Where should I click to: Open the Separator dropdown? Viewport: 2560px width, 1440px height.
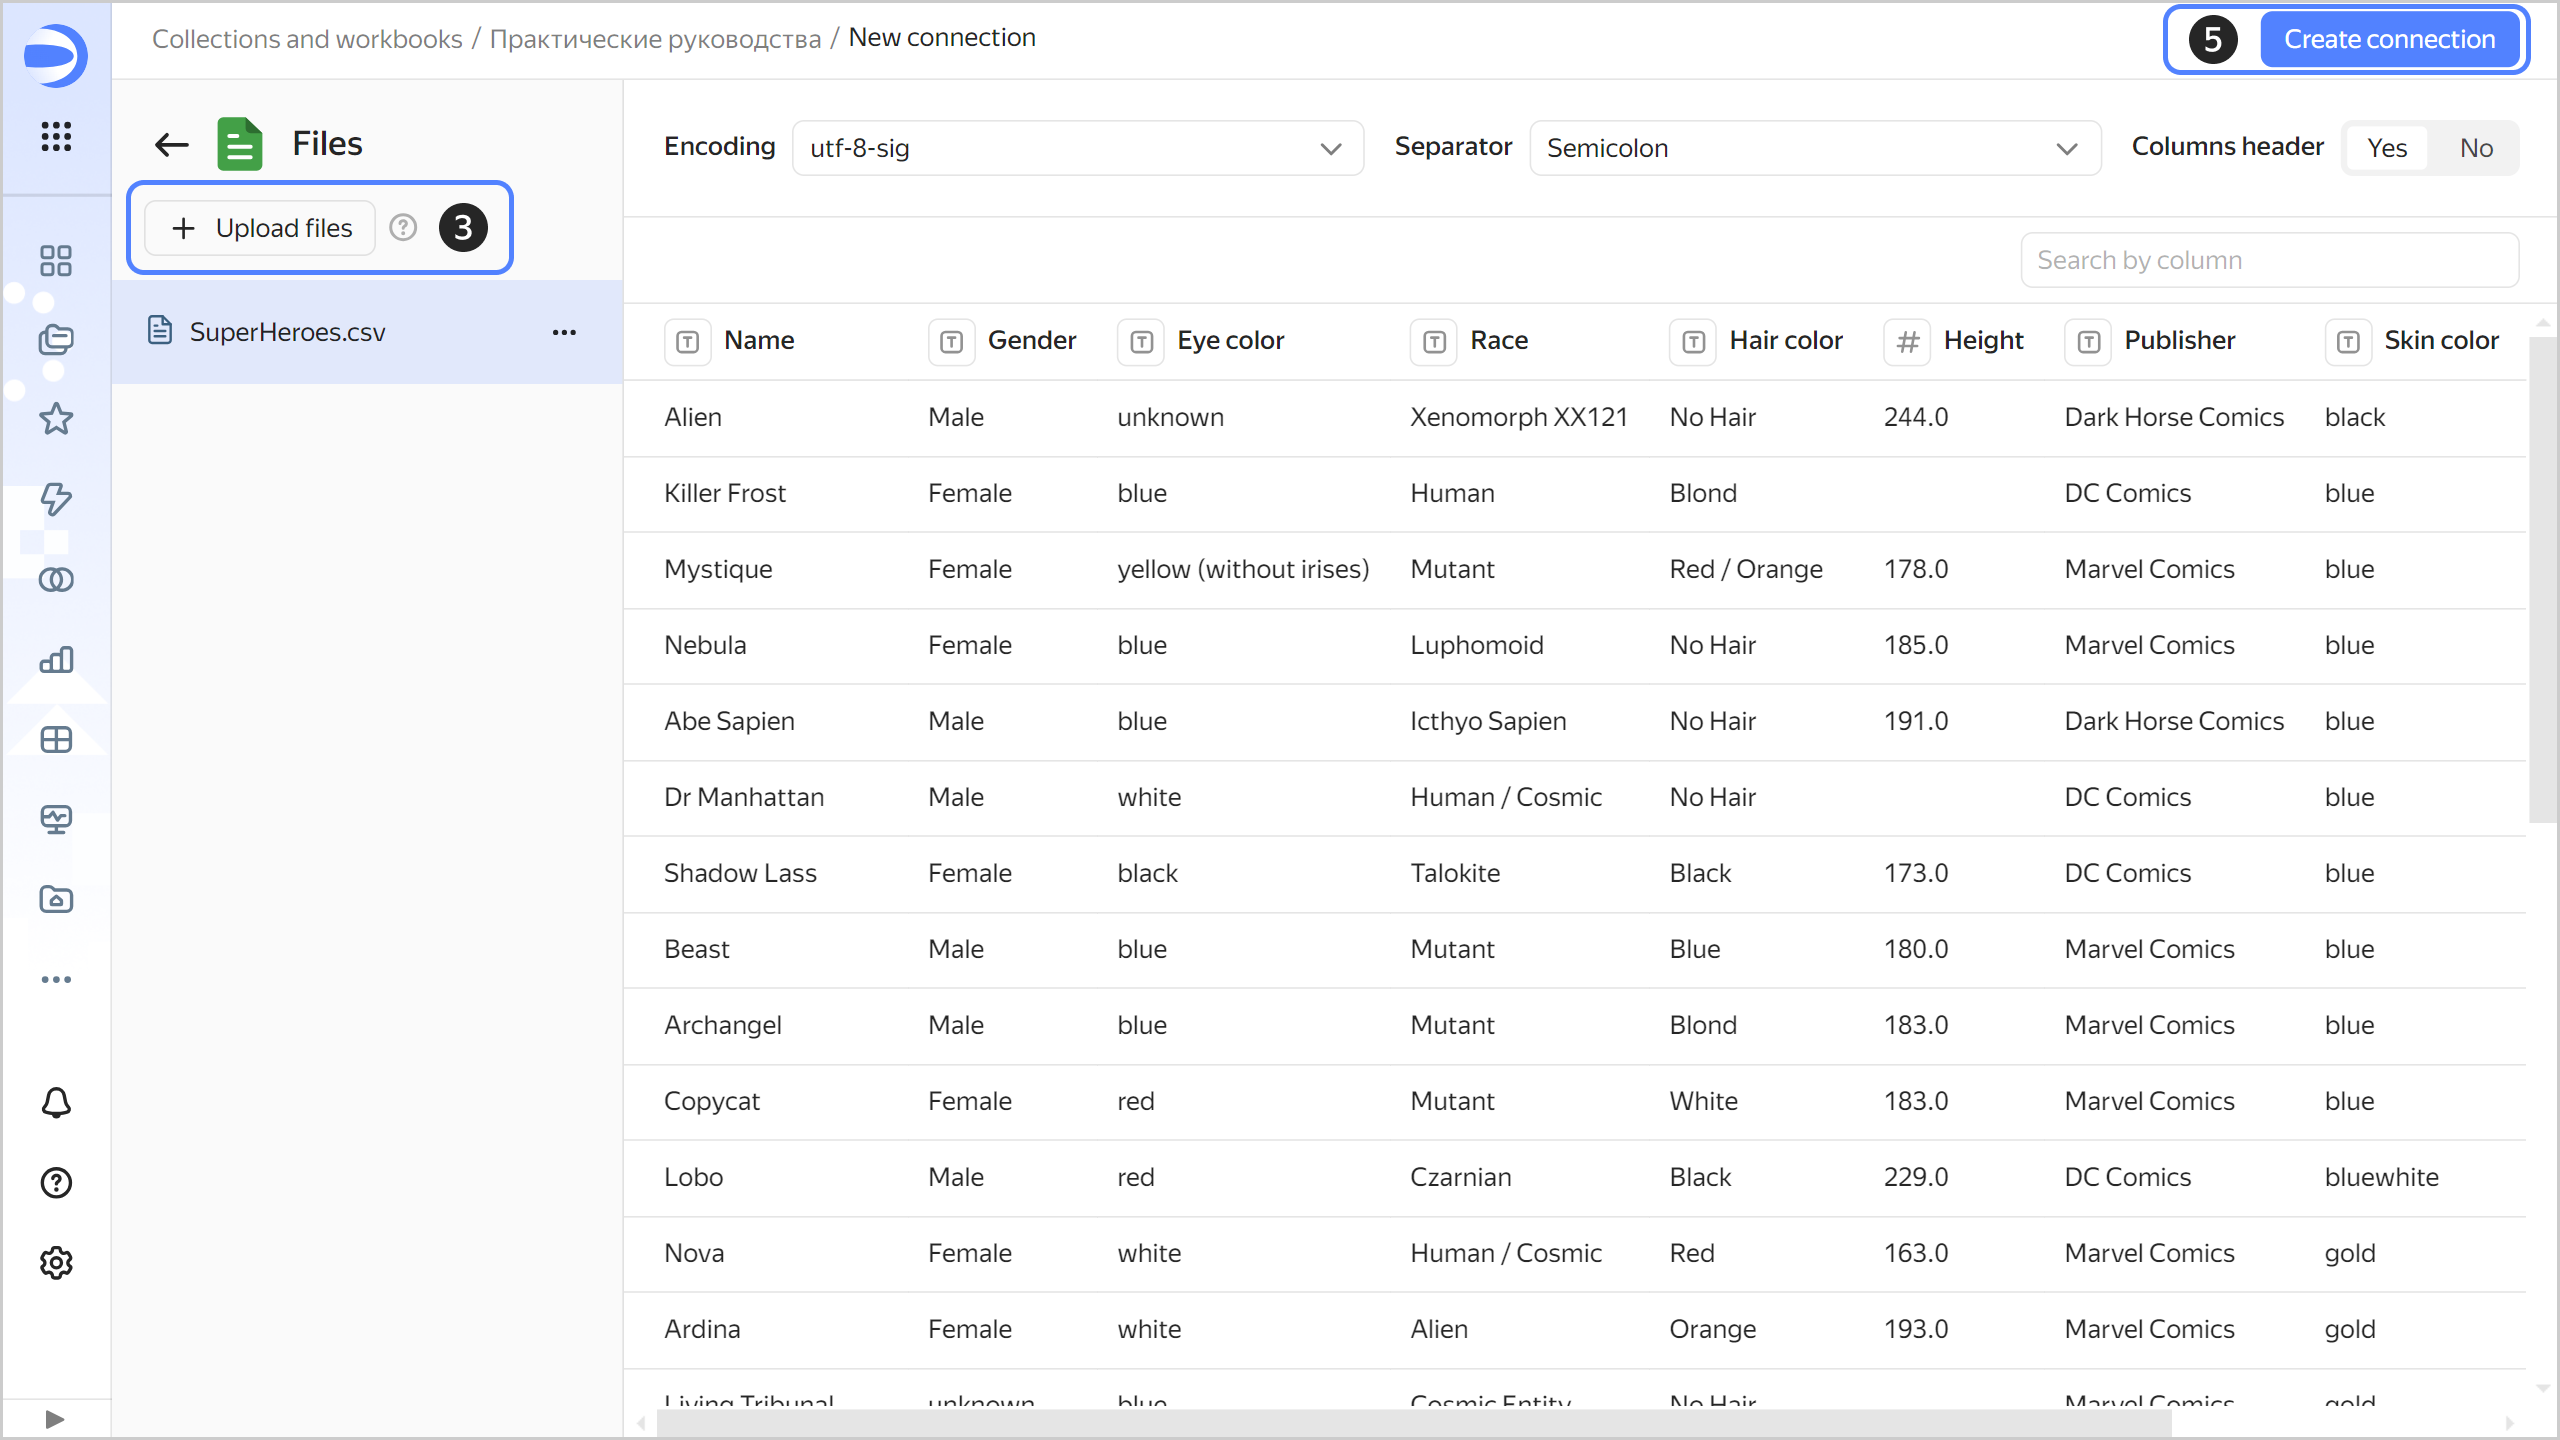(1814, 148)
